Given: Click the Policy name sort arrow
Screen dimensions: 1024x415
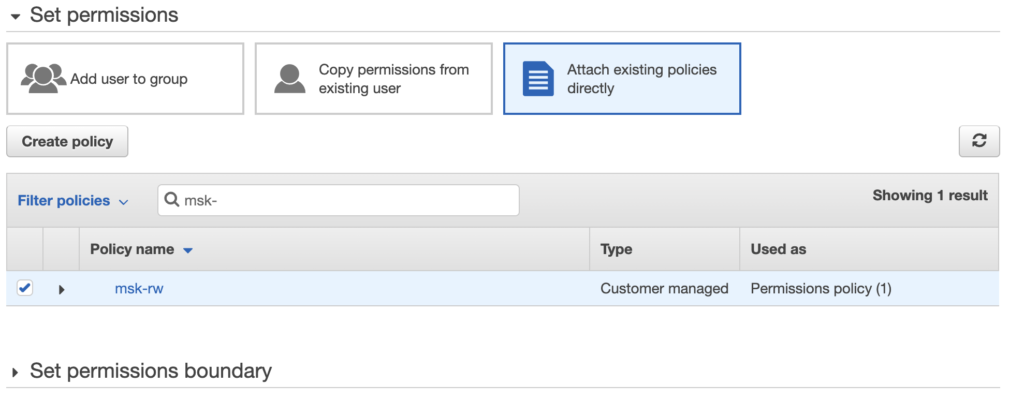Looking at the screenshot, I should (x=188, y=250).
